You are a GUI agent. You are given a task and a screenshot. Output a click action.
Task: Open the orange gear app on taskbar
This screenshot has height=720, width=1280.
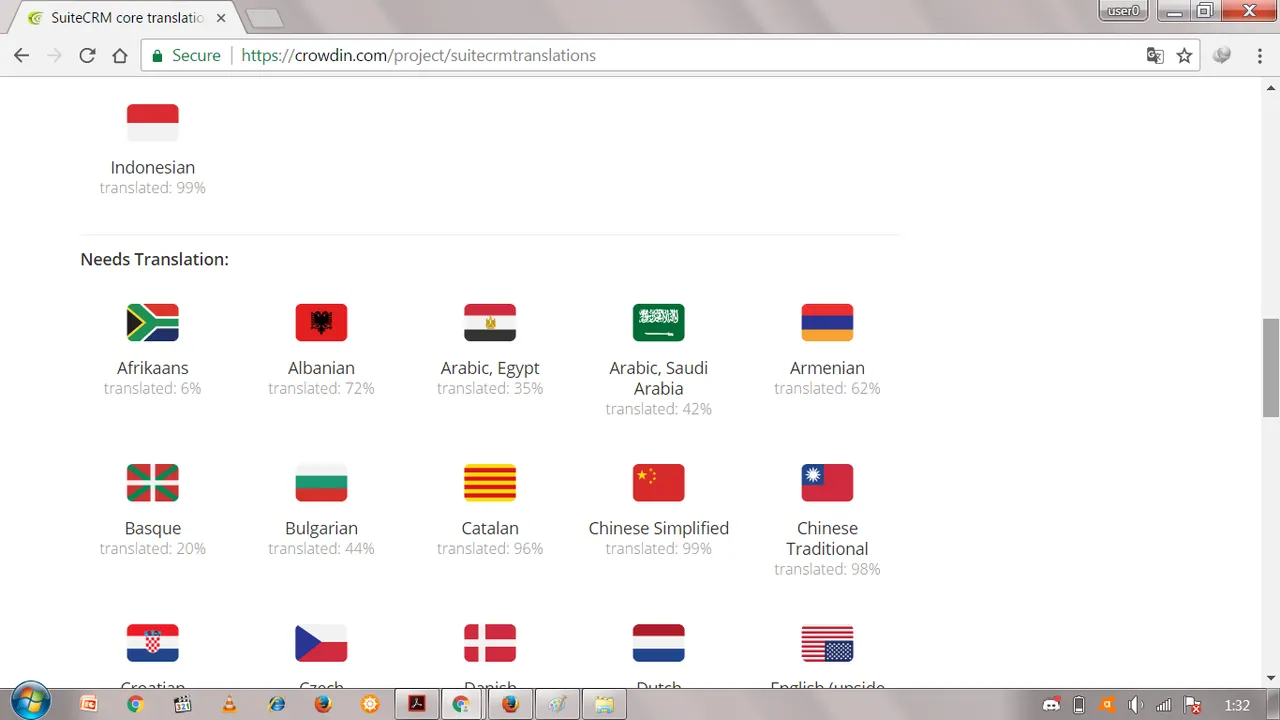click(x=370, y=704)
